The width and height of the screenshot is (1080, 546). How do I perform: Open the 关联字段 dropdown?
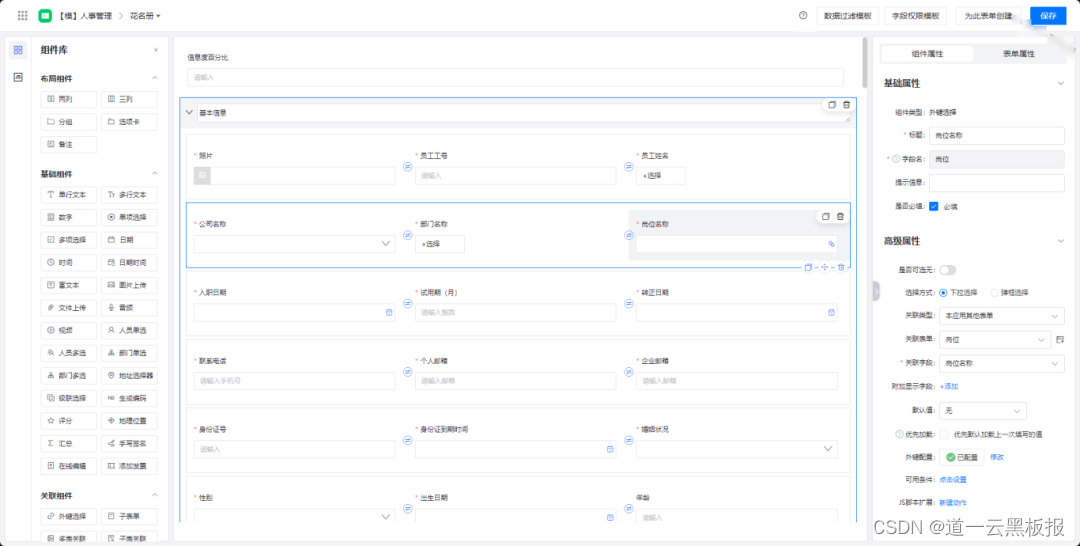pyautogui.click(x=1001, y=363)
